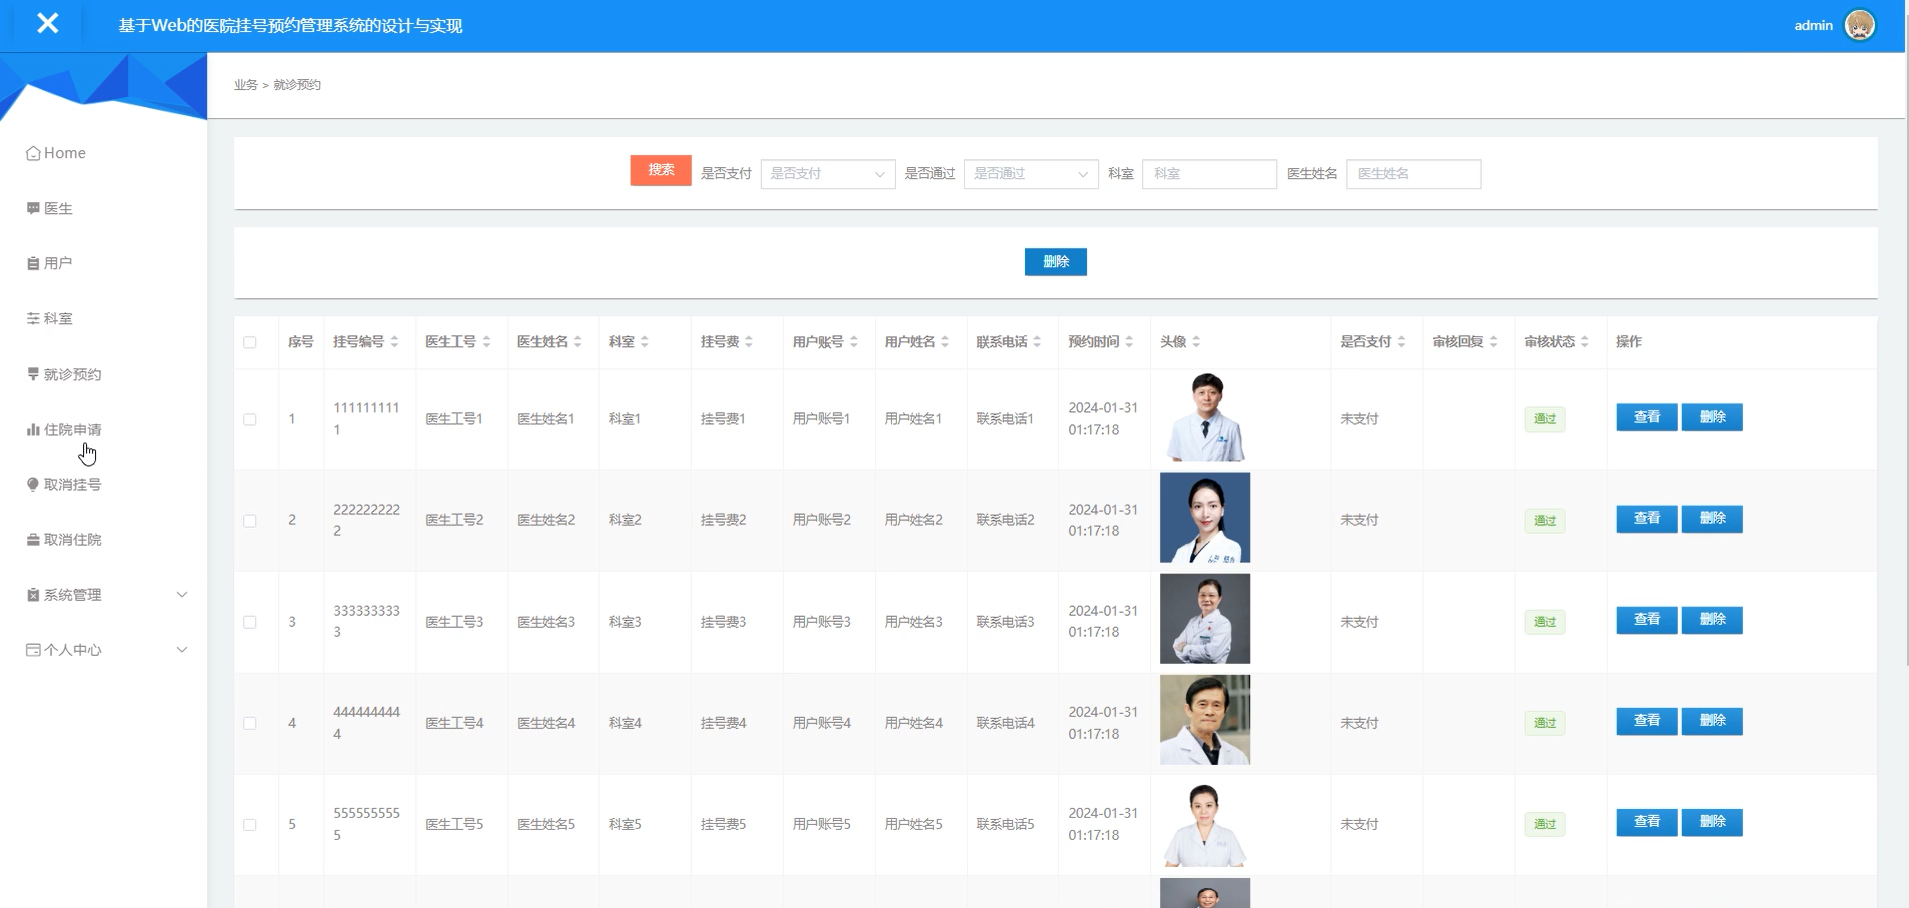Open doctor photo in row 2
1909x908 pixels.
click(x=1205, y=518)
